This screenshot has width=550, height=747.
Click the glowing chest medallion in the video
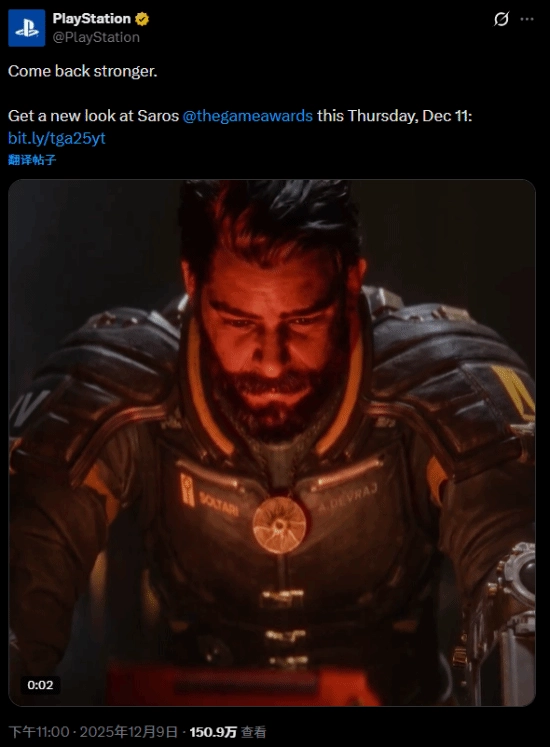[x=279, y=525]
